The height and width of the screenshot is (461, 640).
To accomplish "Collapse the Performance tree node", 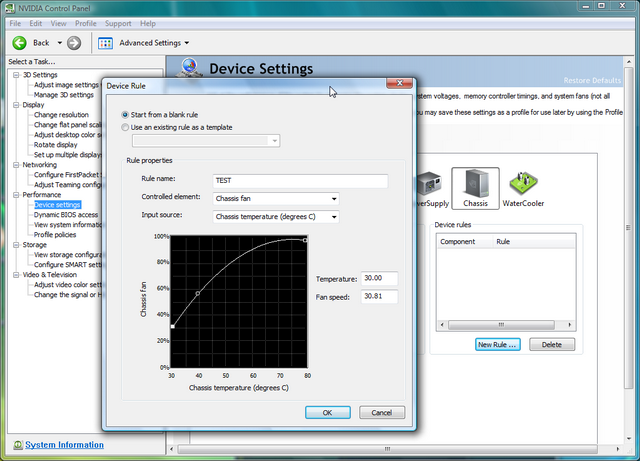I will 16,195.
